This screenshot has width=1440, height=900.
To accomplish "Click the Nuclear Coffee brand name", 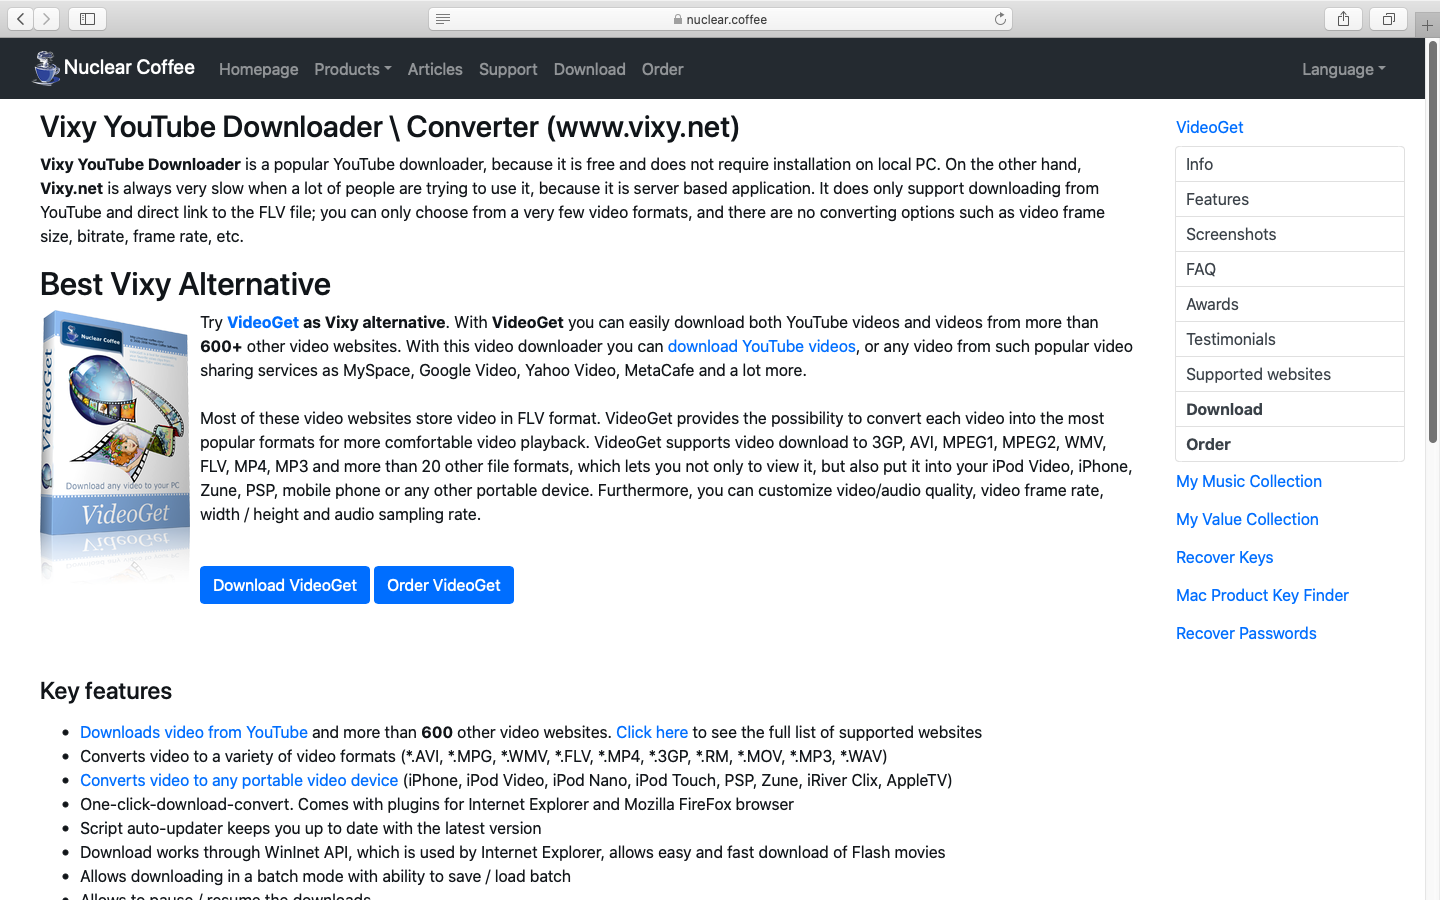I will click(129, 67).
